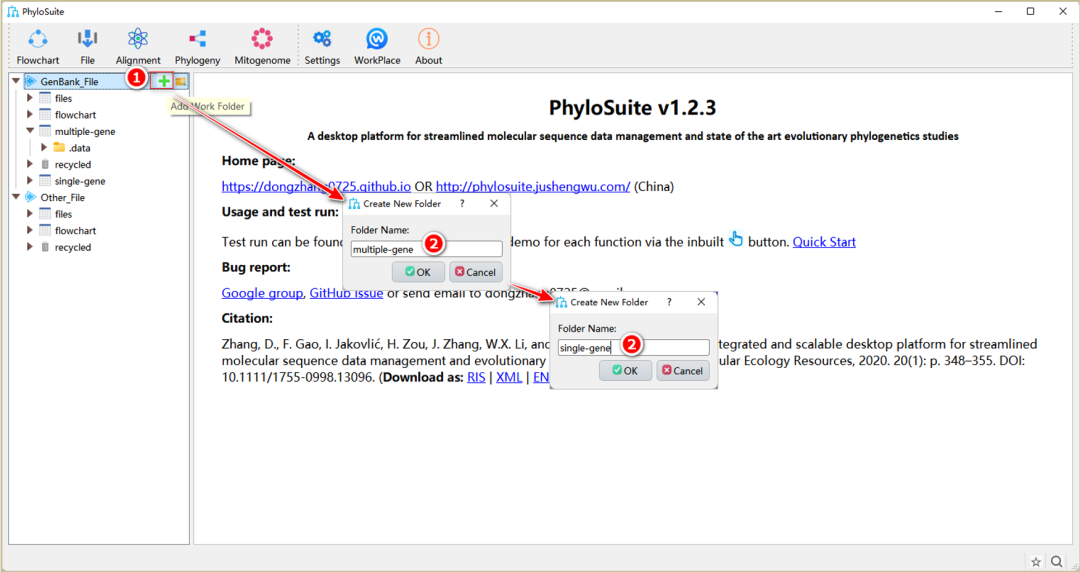Download citation as RIS

pyautogui.click(x=476, y=377)
